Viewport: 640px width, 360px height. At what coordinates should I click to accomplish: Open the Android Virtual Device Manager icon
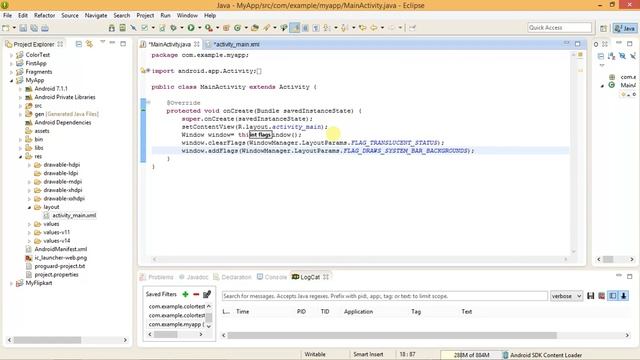click(122, 28)
